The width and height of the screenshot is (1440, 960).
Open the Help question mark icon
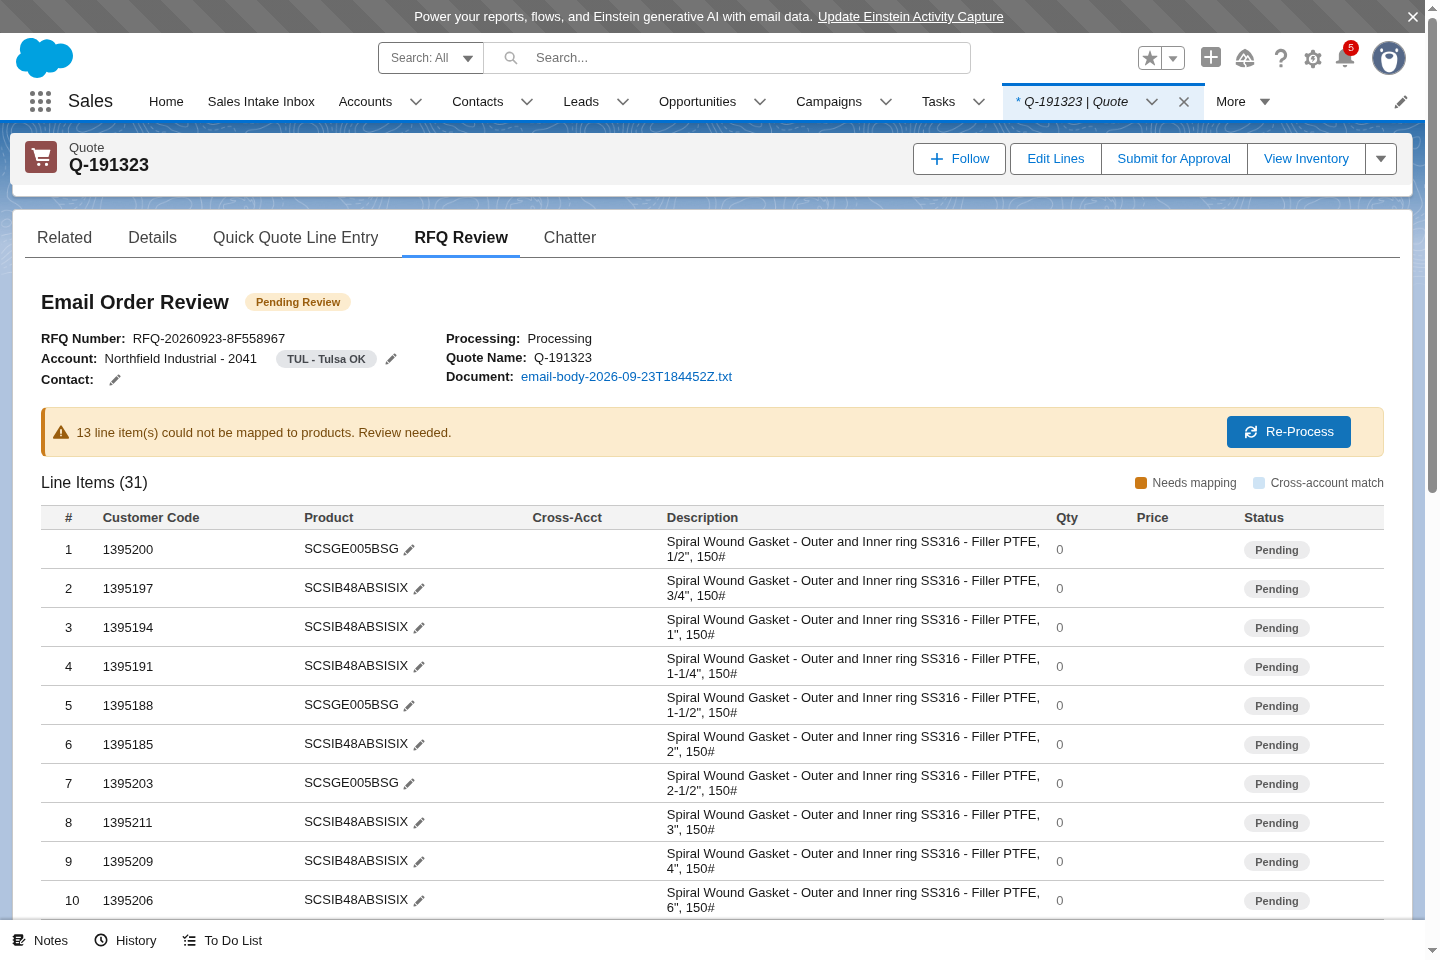tap(1281, 58)
